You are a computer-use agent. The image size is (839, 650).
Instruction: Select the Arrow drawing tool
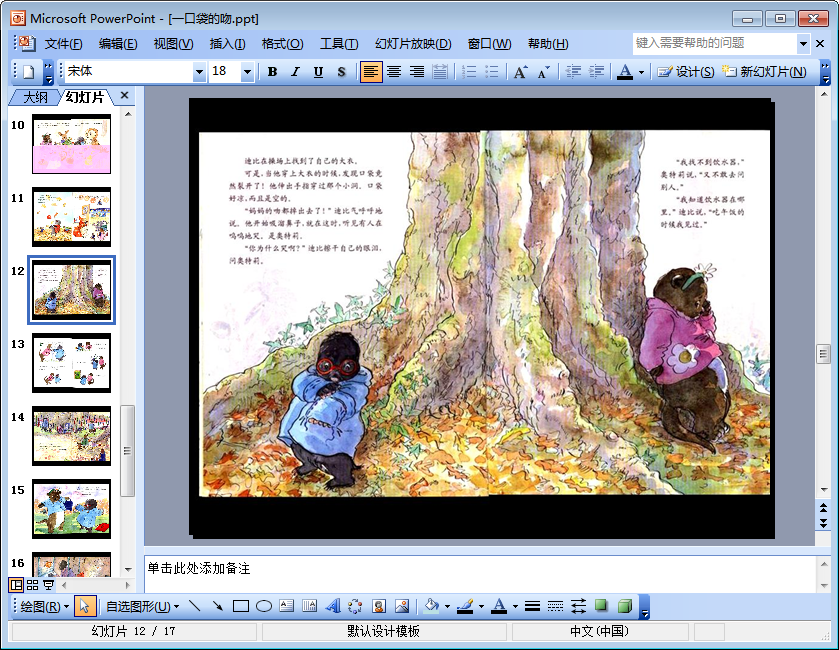coord(218,606)
